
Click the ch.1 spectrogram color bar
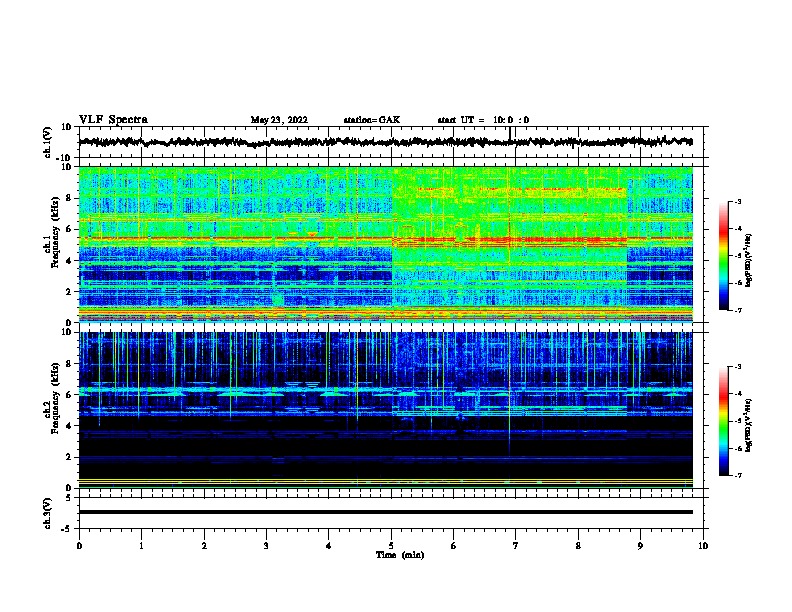click(723, 256)
